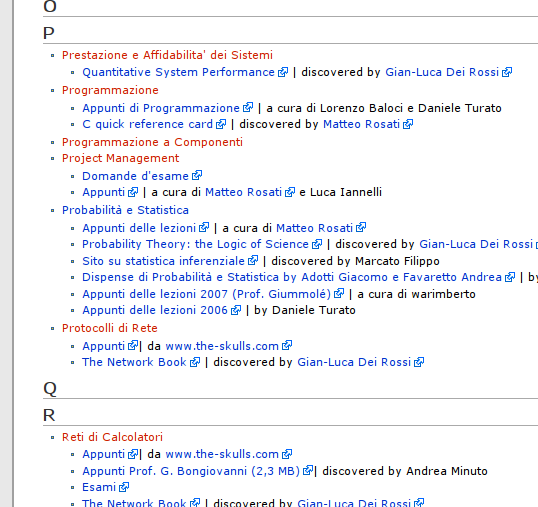The image size is (538, 507).
Task: Open Dispense di Probabilità e Statistica link
Action: pyautogui.click(x=292, y=277)
